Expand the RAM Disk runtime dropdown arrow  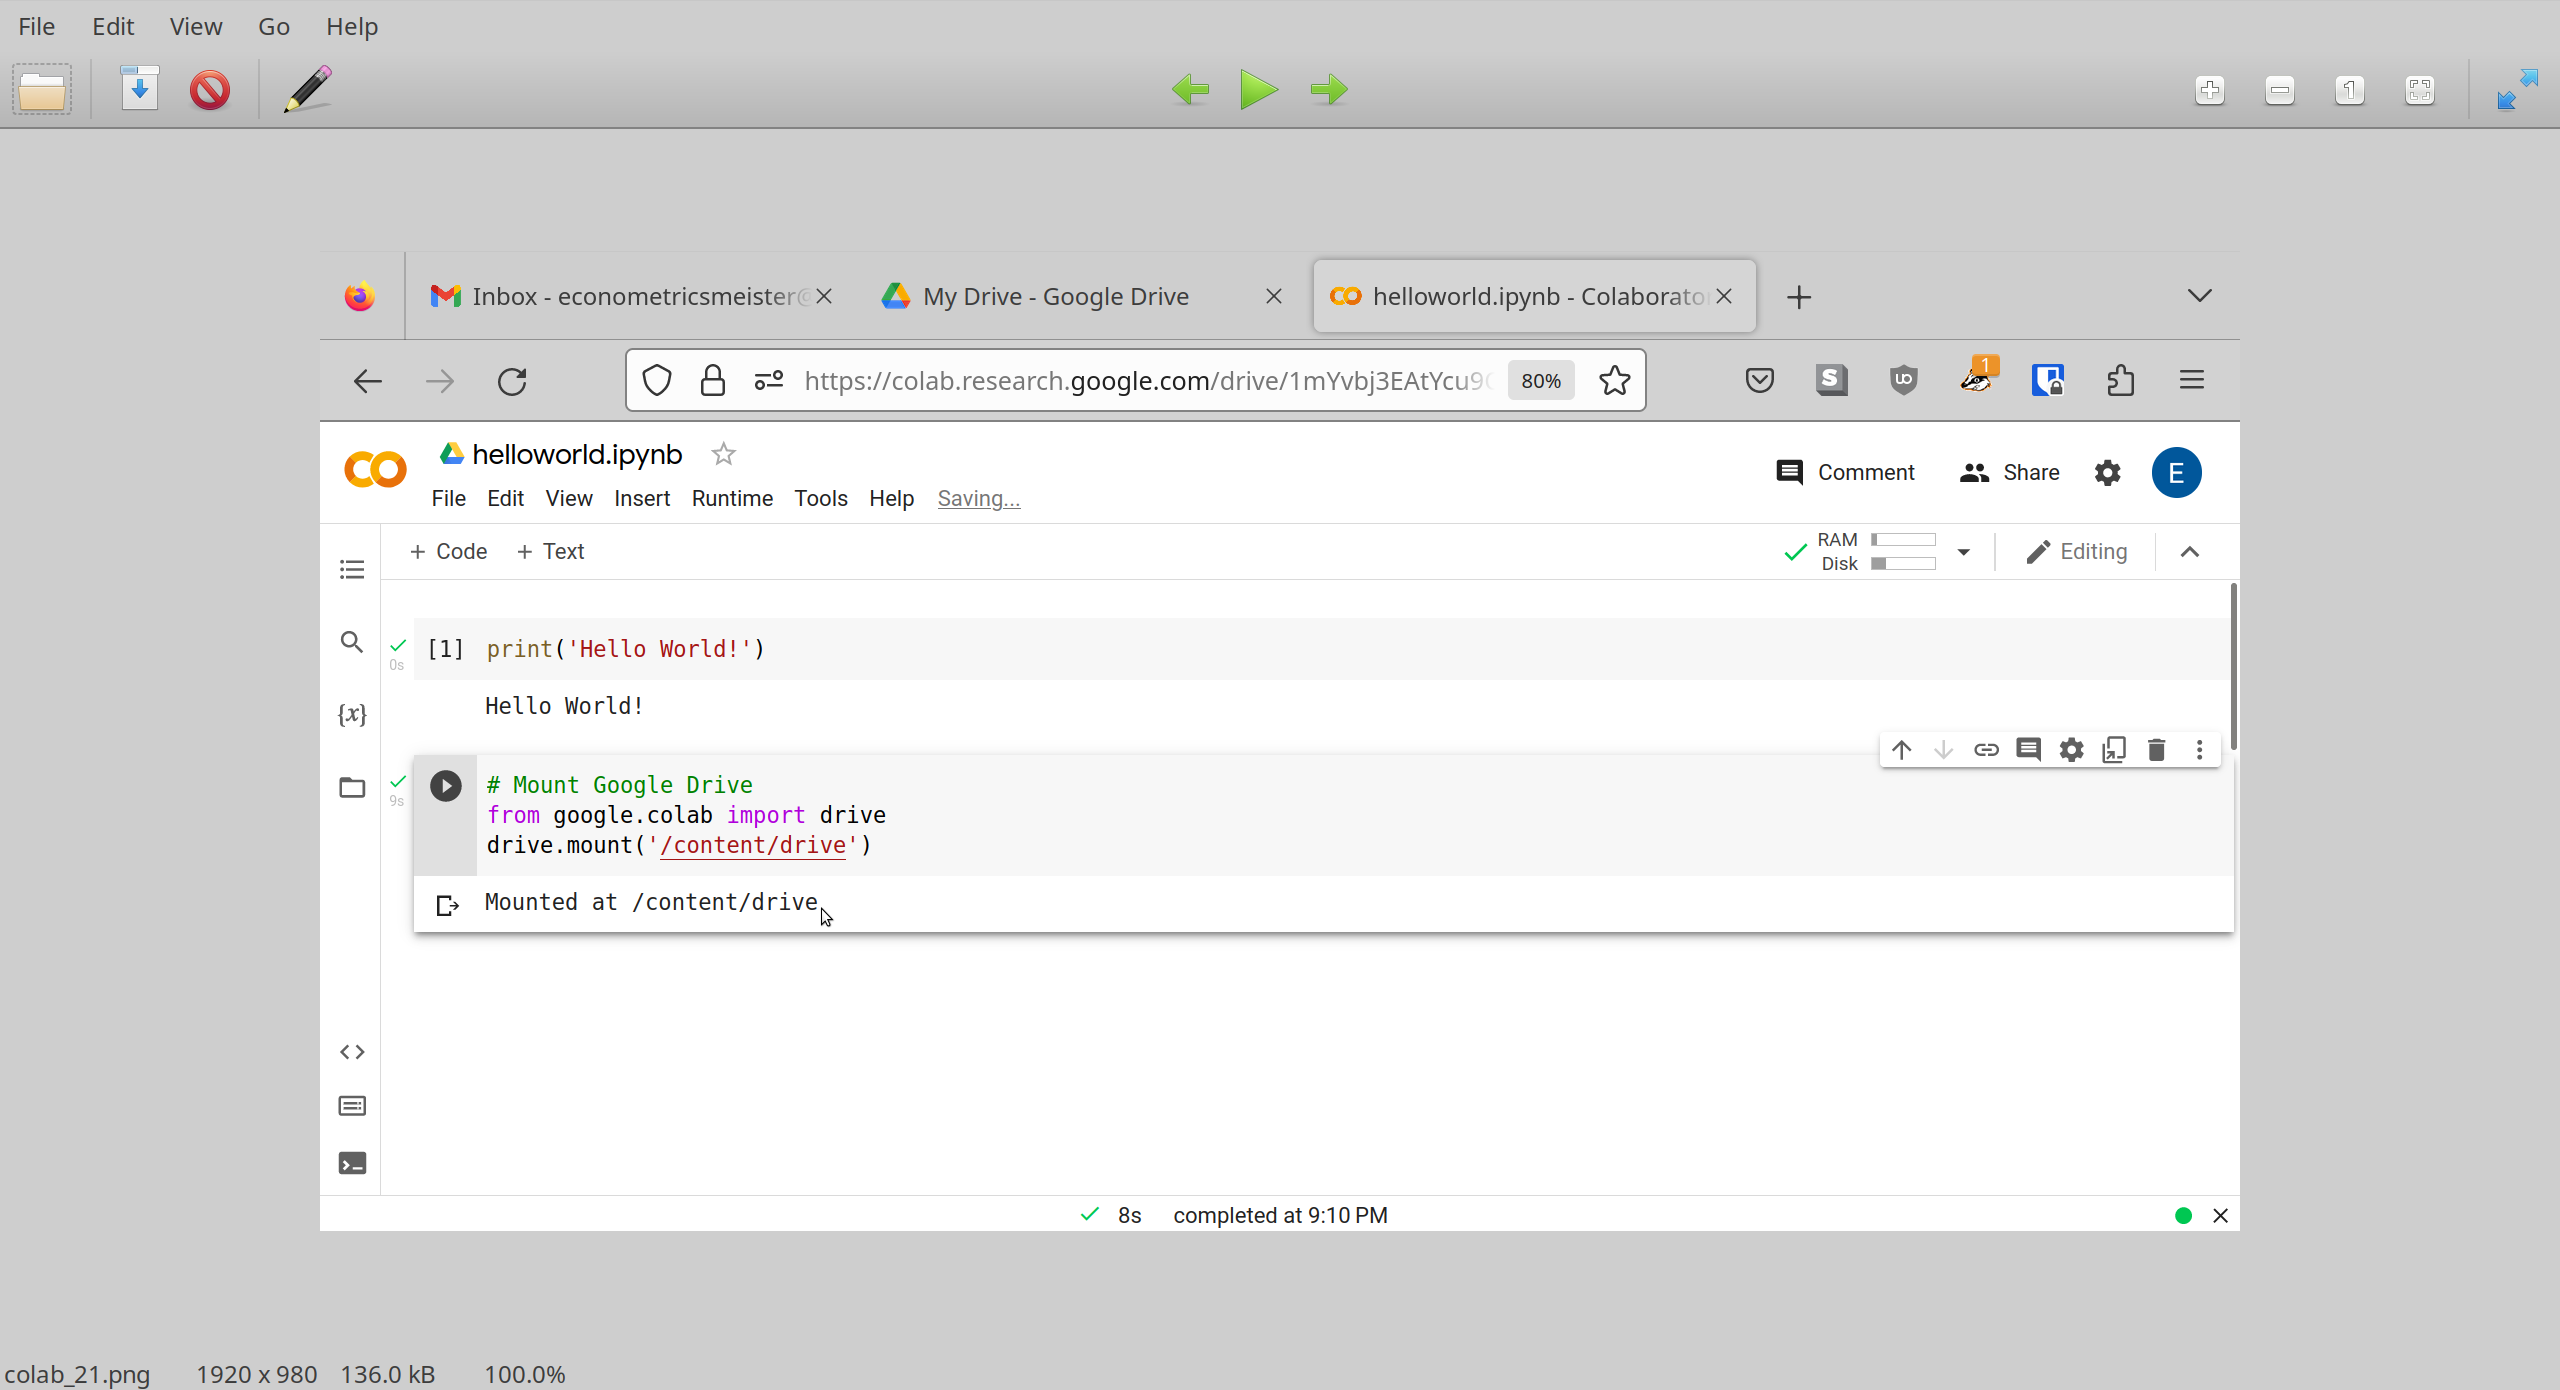pyautogui.click(x=1963, y=552)
